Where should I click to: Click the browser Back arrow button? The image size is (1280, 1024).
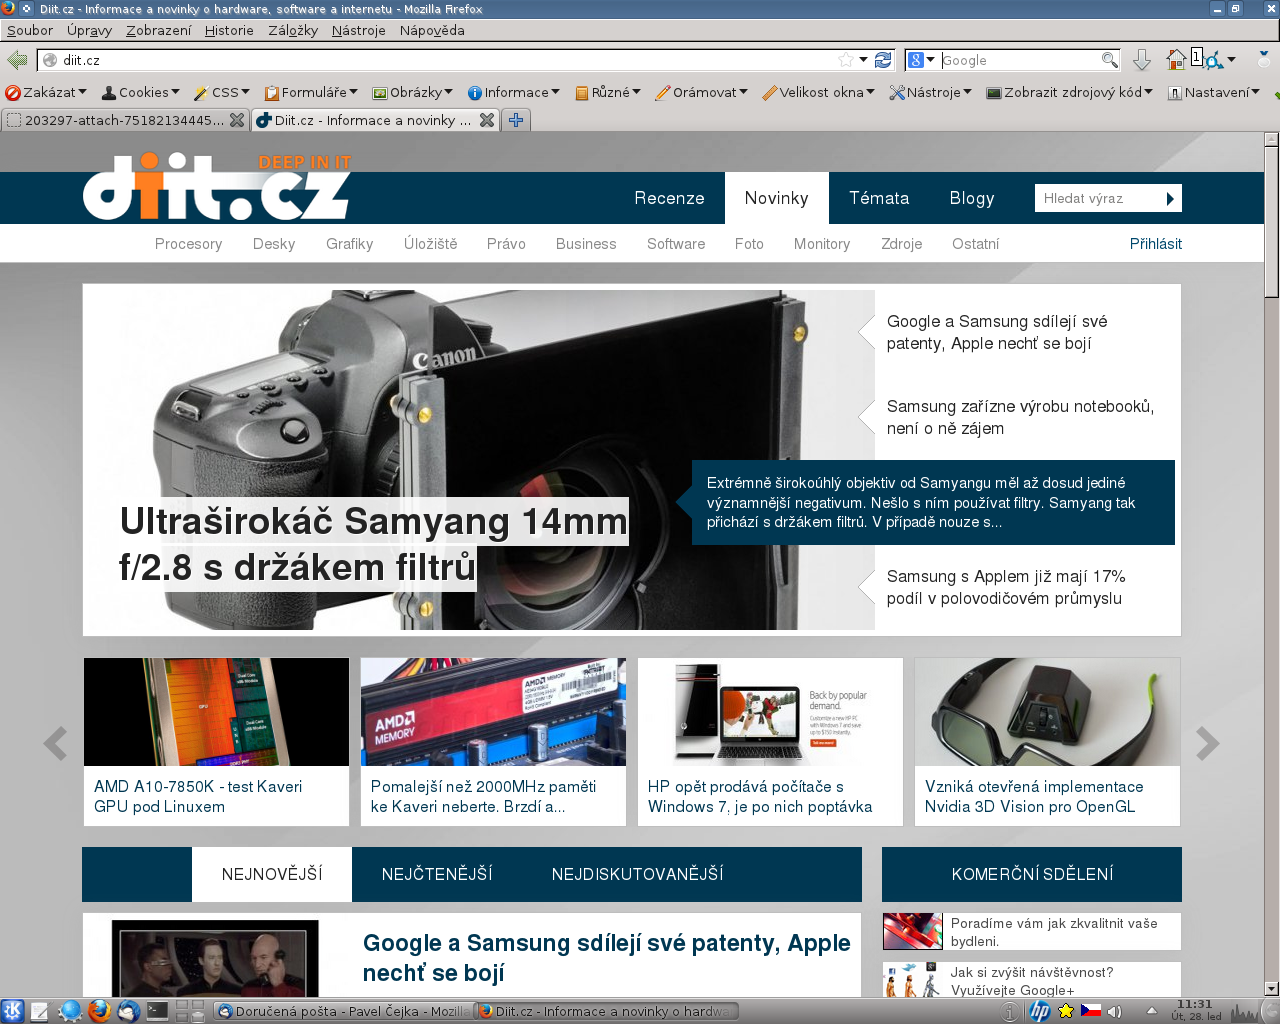[17, 60]
